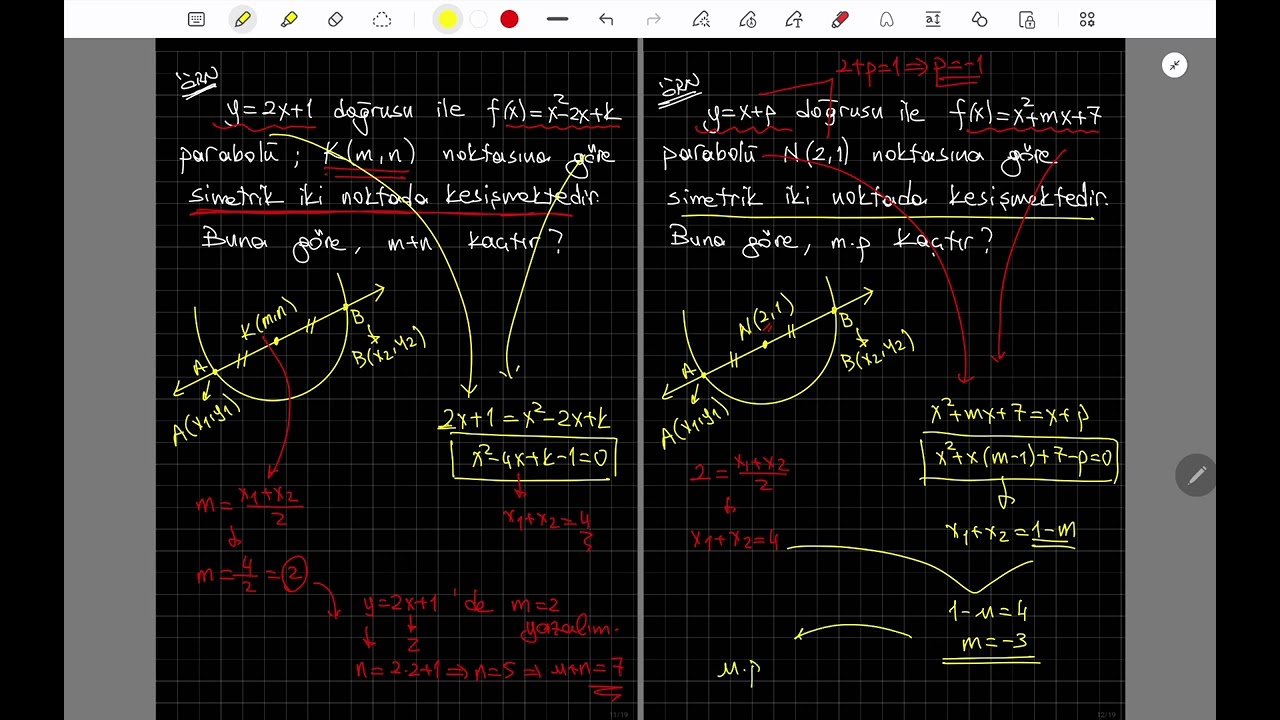This screenshot has height=720, width=1280.
Task: Toggle the page lock icon
Action: (x=1027, y=19)
